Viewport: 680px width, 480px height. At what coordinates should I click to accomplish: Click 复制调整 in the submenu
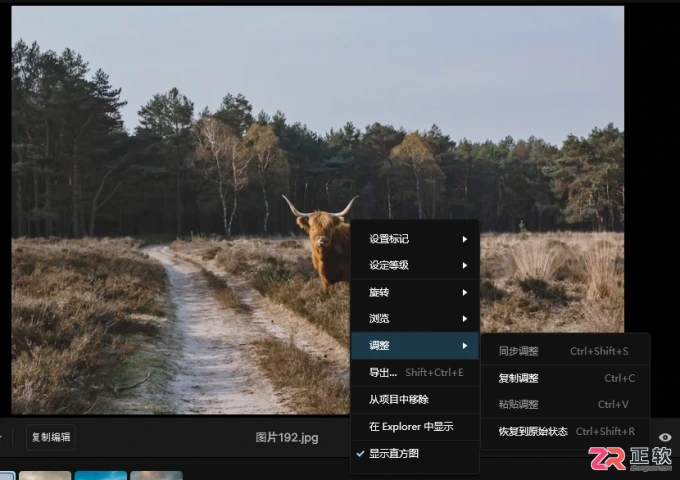565,378
